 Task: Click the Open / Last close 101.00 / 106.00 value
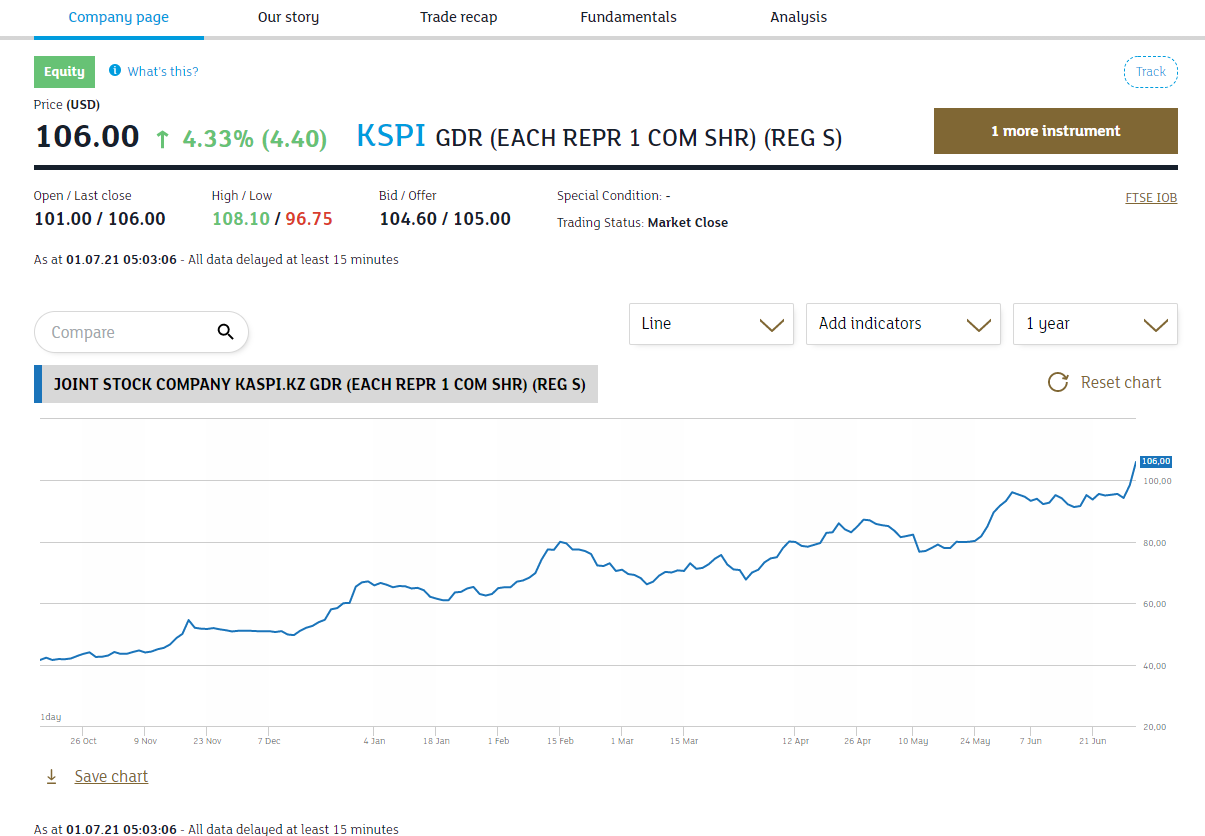point(100,219)
